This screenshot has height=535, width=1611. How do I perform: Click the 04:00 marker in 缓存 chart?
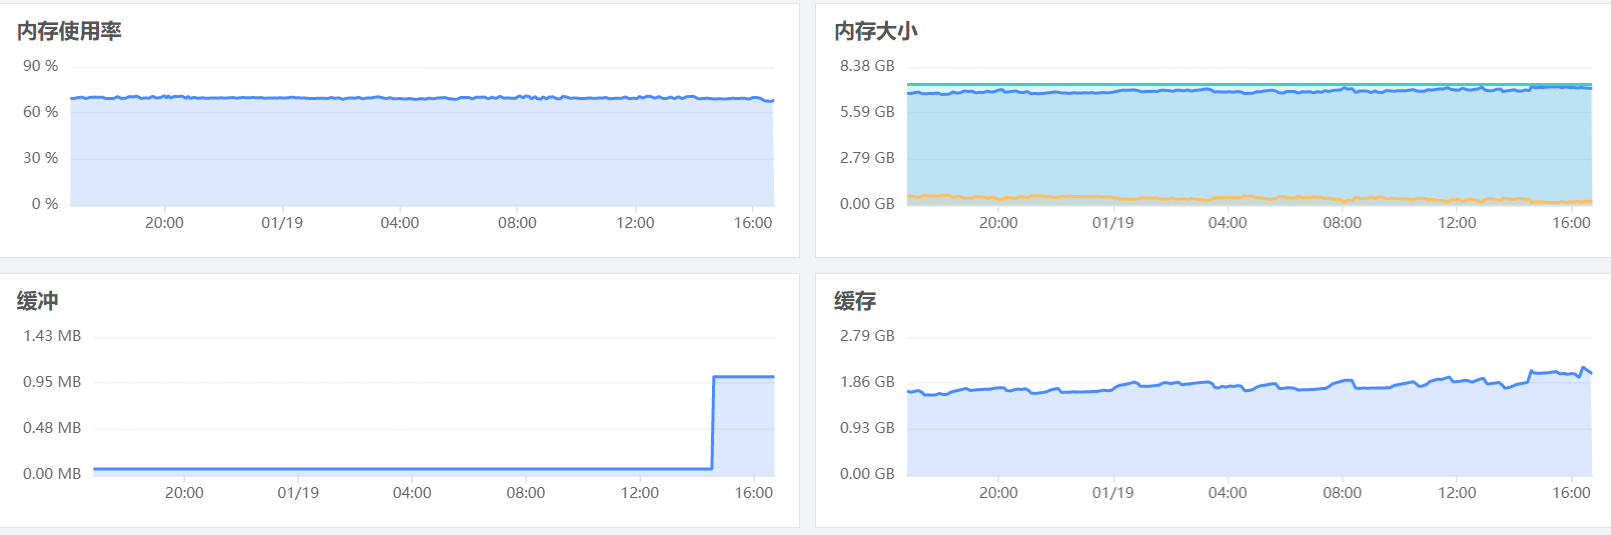(x=1227, y=493)
